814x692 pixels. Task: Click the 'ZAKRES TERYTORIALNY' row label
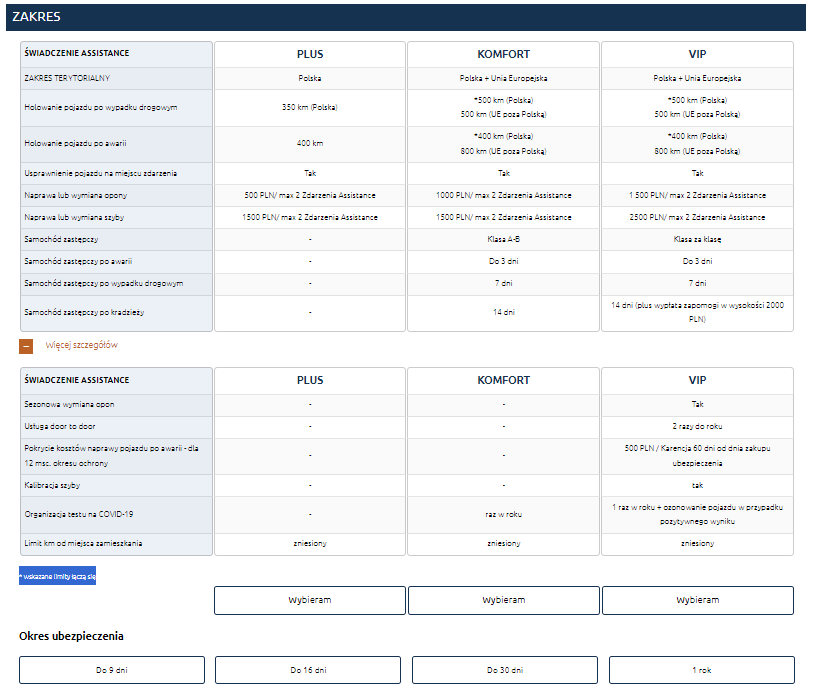click(x=66, y=78)
